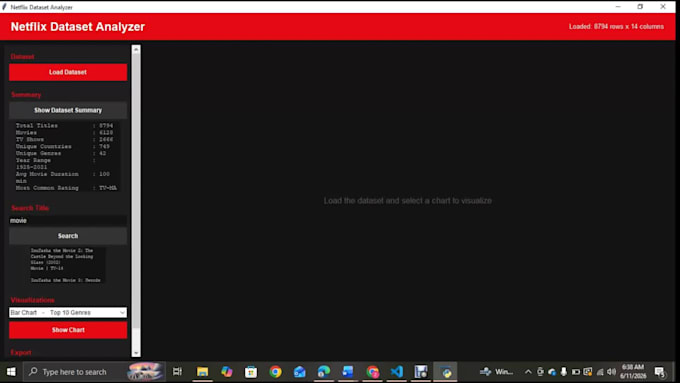Restore down the Netflix Dataset Analyzer window
Image resolution: width=680 pixels, height=383 pixels.
click(640, 7)
